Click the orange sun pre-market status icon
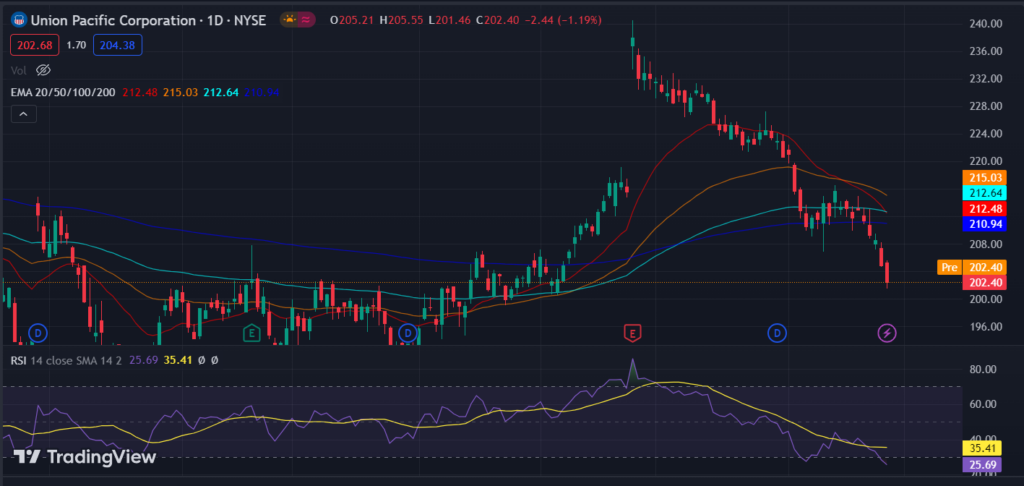 (x=289, y=20)
